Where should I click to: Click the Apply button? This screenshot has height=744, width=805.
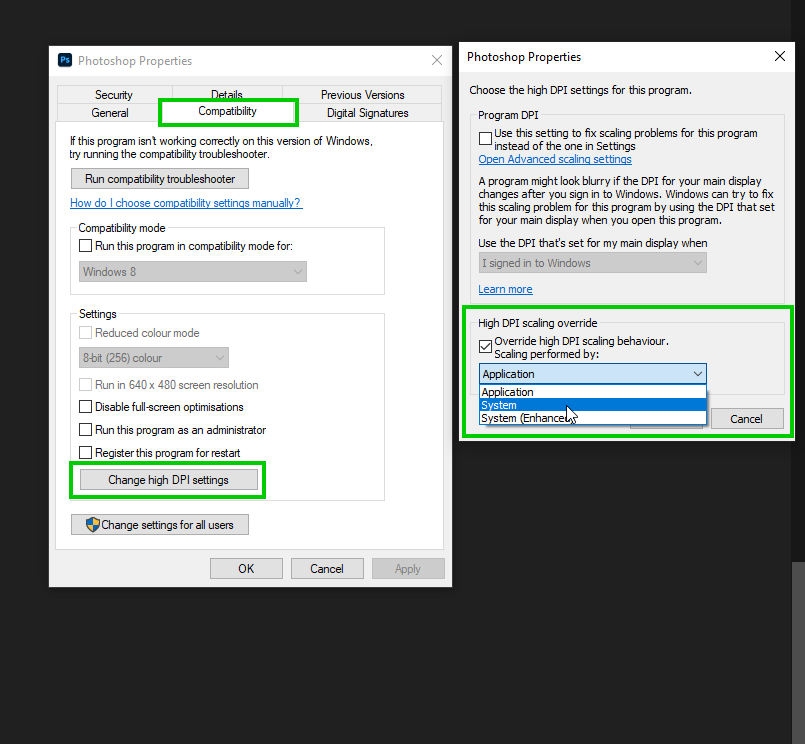click(408, 568)
